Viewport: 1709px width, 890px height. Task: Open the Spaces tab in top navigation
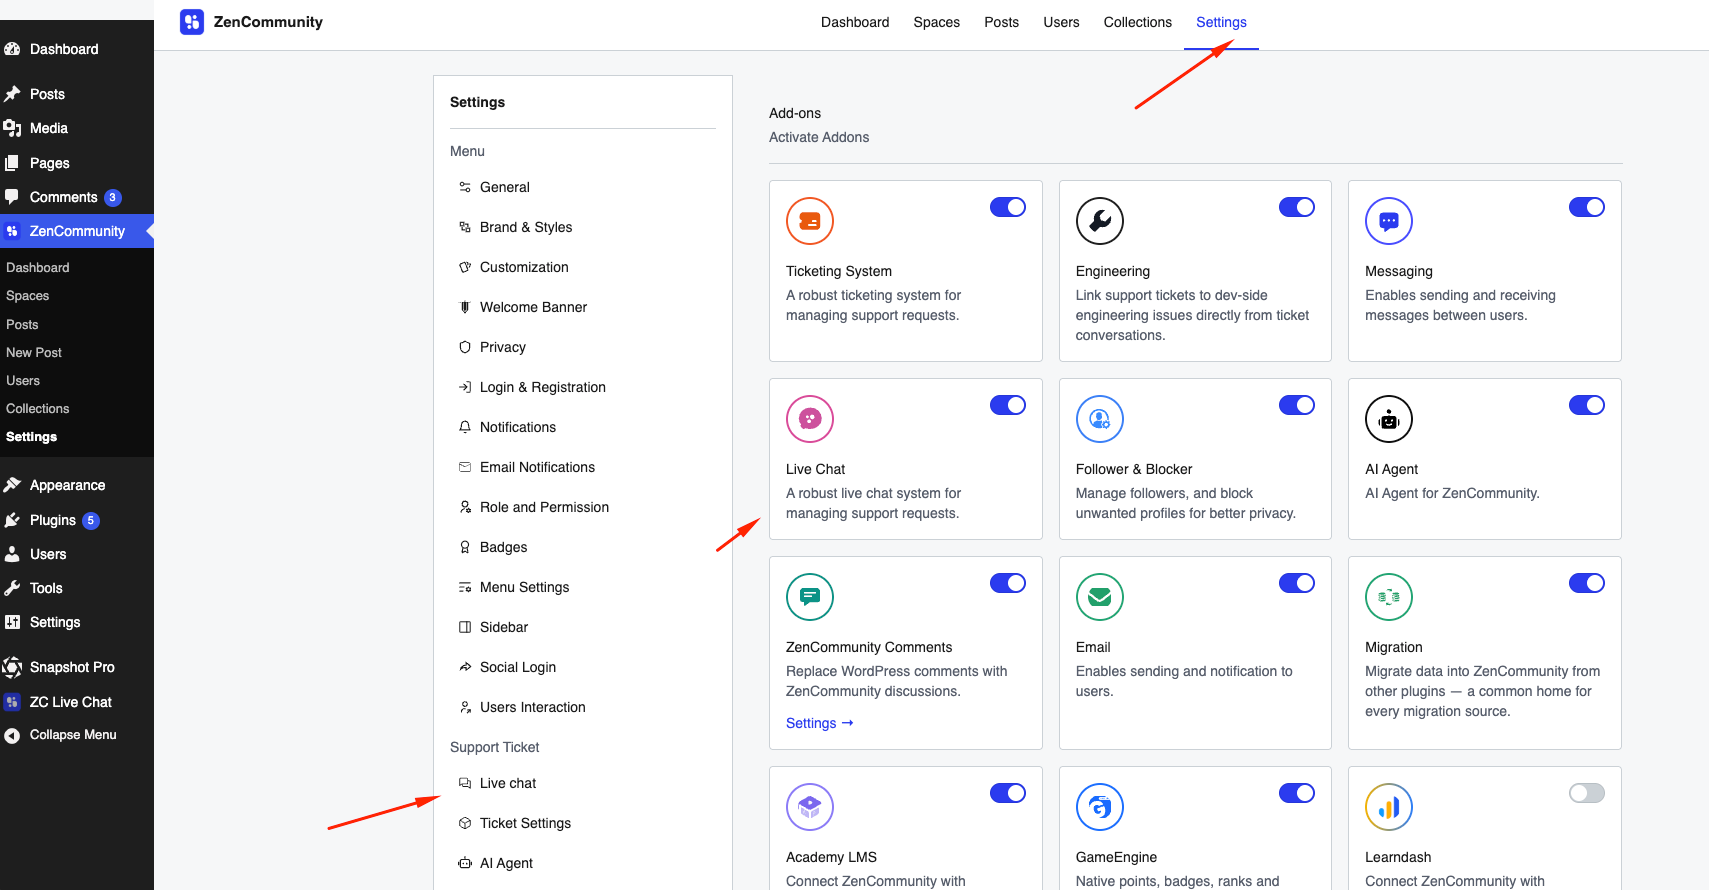[936, 22]
